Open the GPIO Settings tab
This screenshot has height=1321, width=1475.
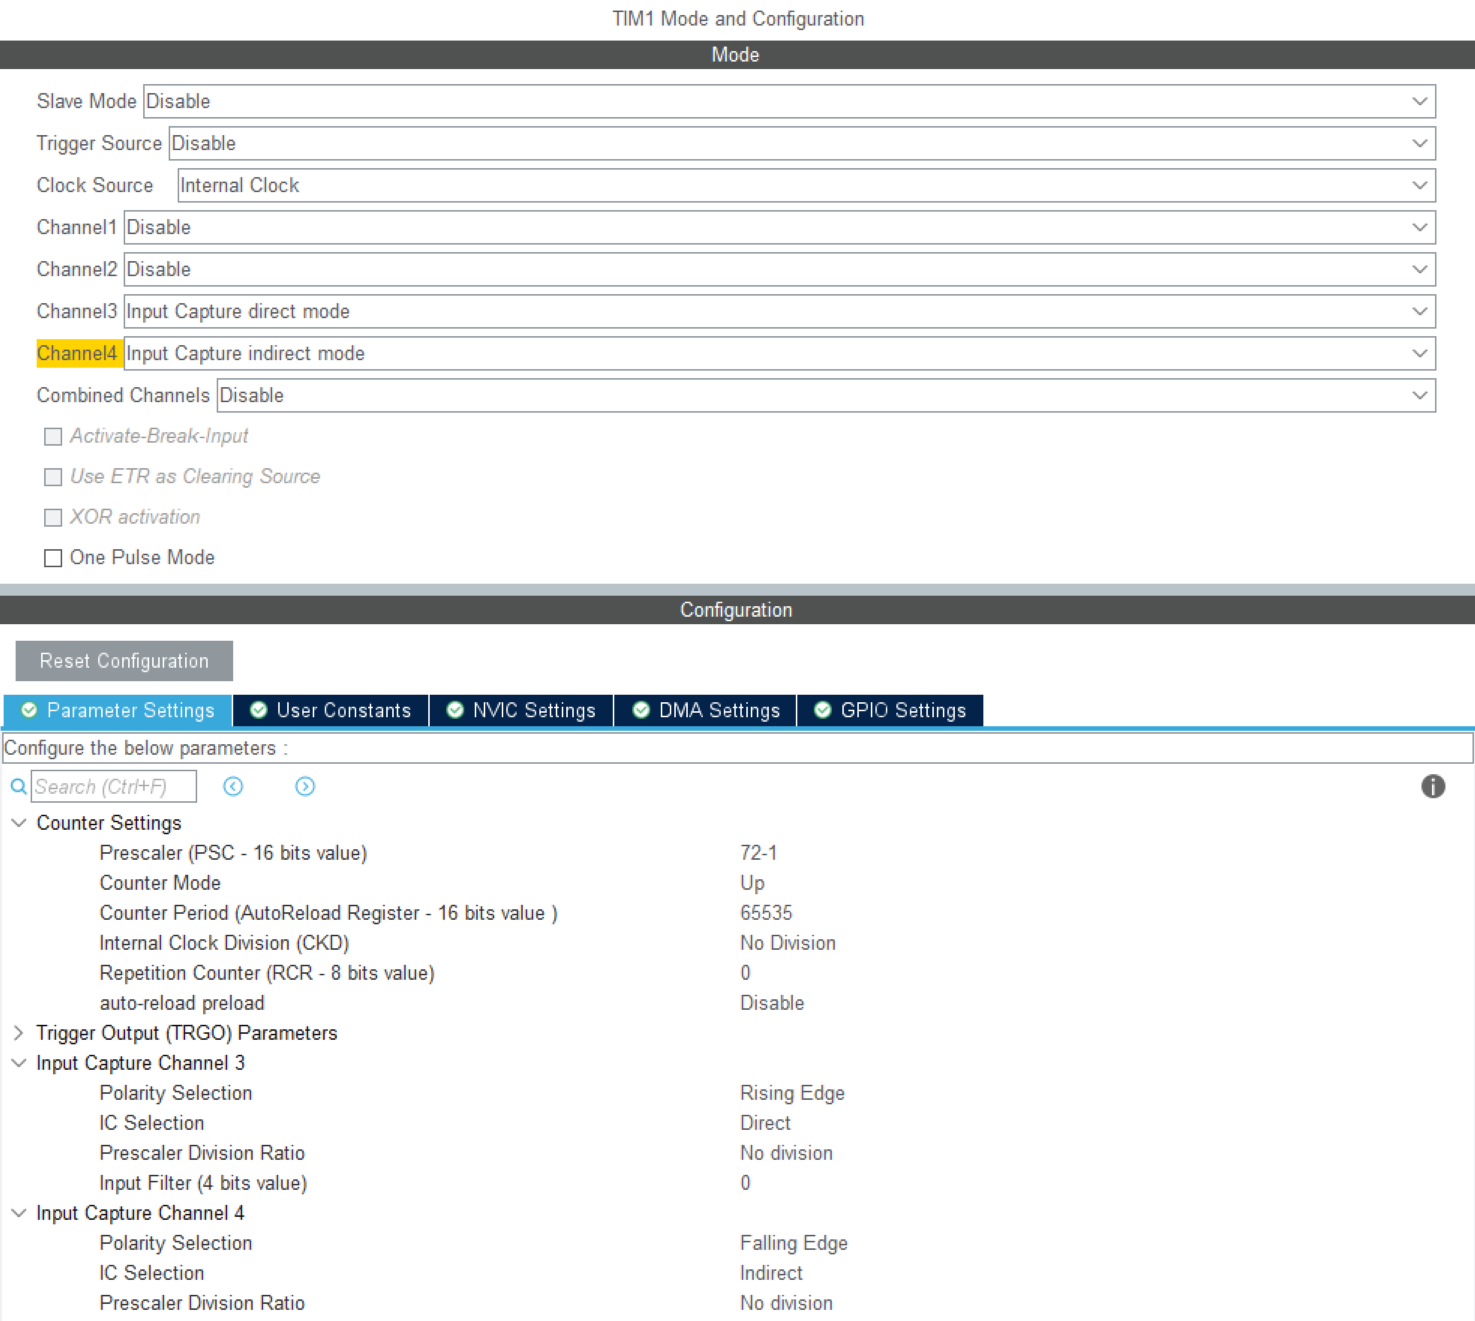pyautogui.click(x=890, y=711)
